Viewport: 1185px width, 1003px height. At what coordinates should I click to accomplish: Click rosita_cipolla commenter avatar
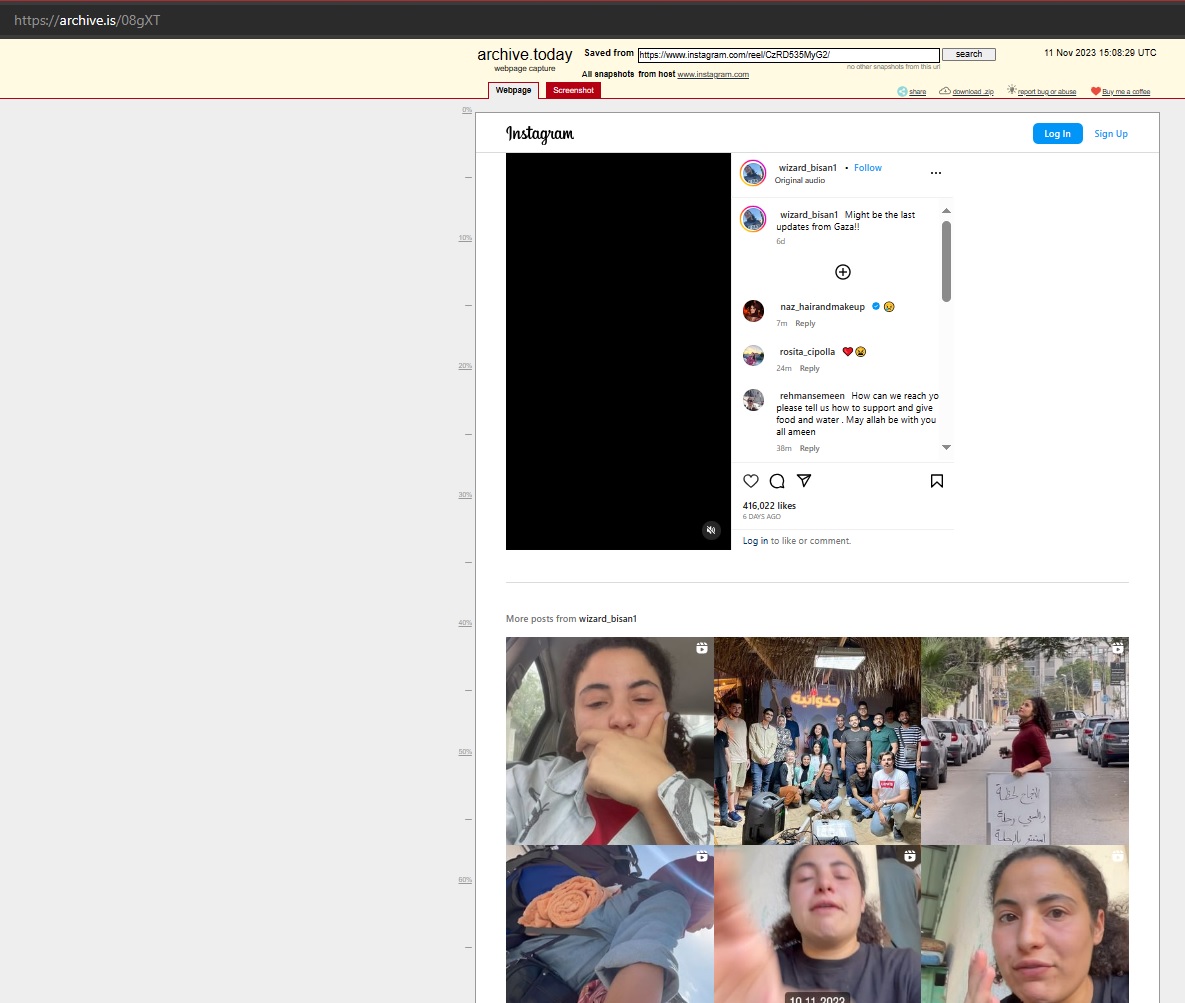click(x=753, y=355)
